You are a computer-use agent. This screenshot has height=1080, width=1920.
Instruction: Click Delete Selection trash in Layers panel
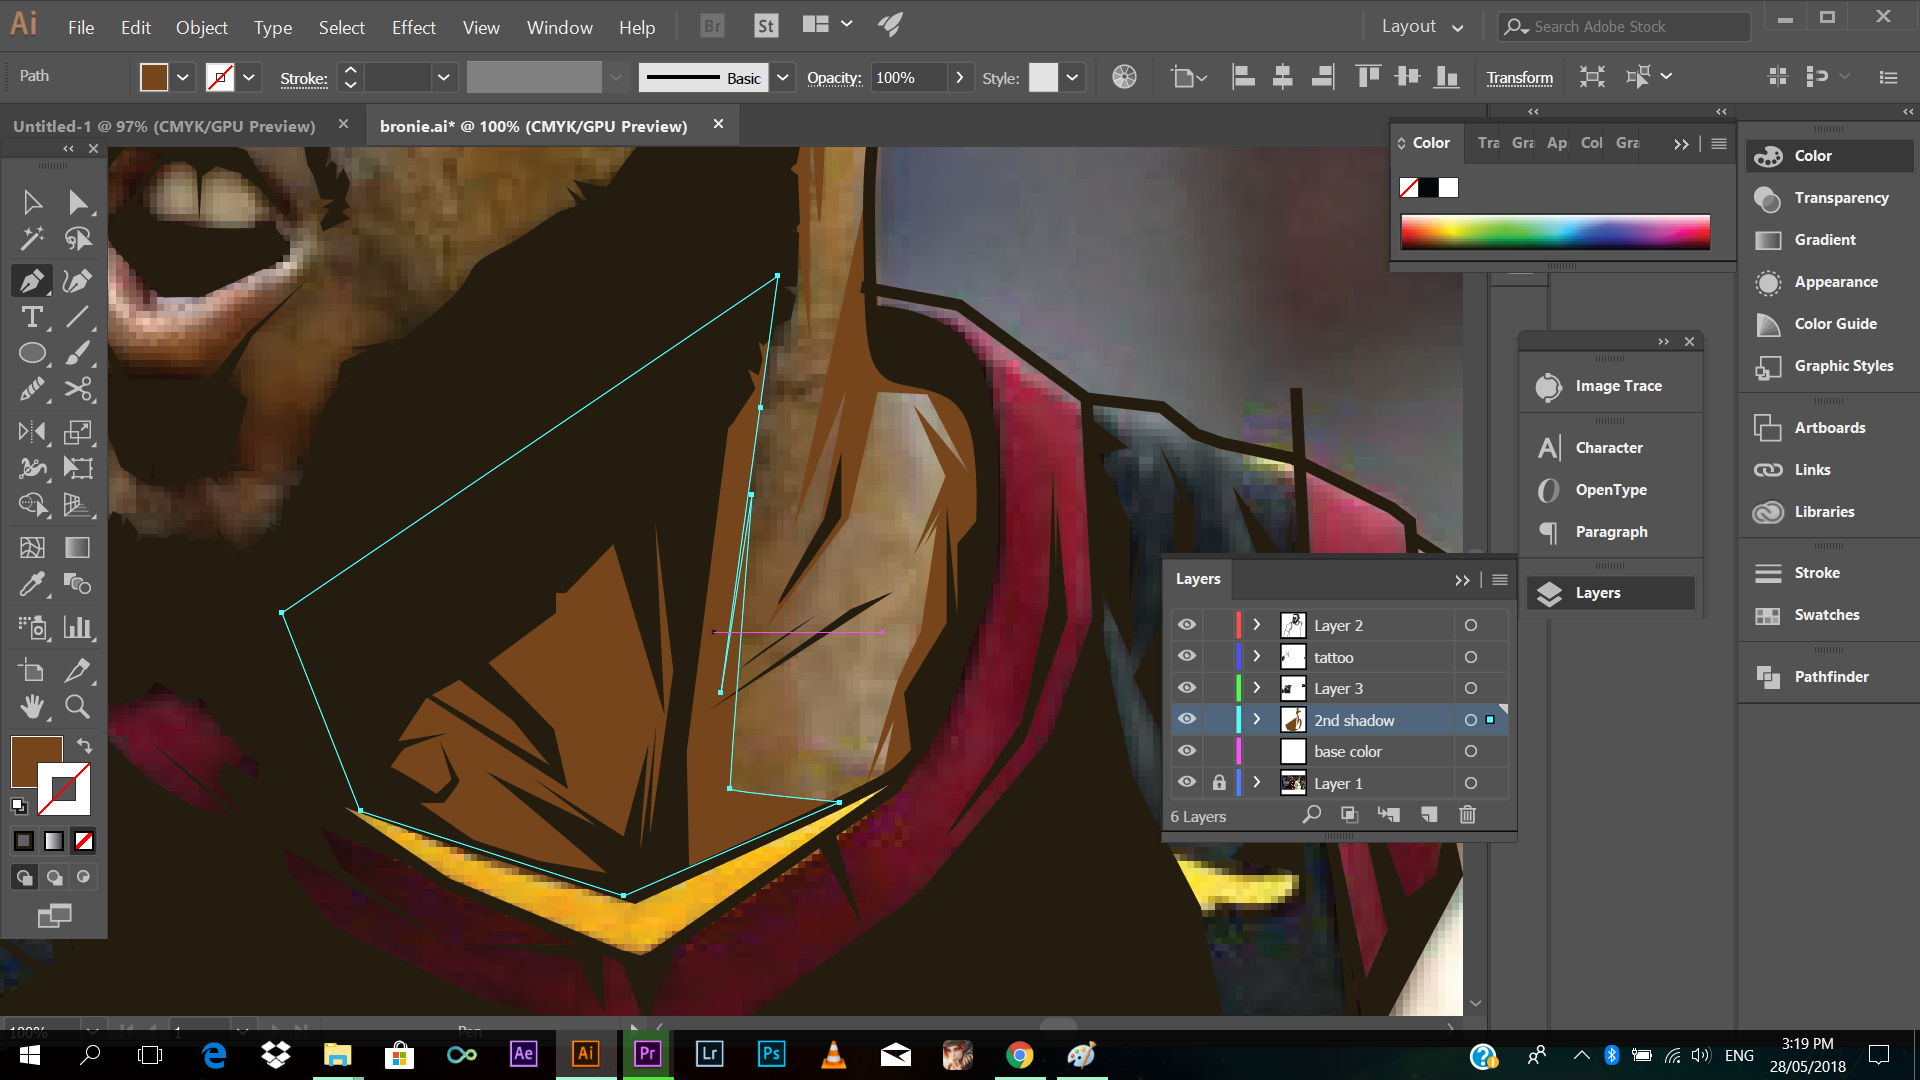[1467, 815]
